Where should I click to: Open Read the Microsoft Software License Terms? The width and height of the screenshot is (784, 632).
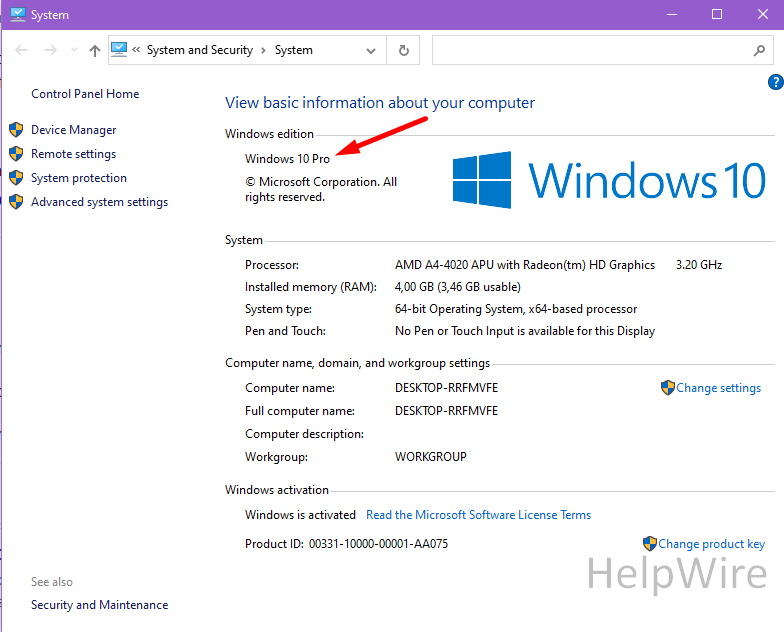point(478,515)
